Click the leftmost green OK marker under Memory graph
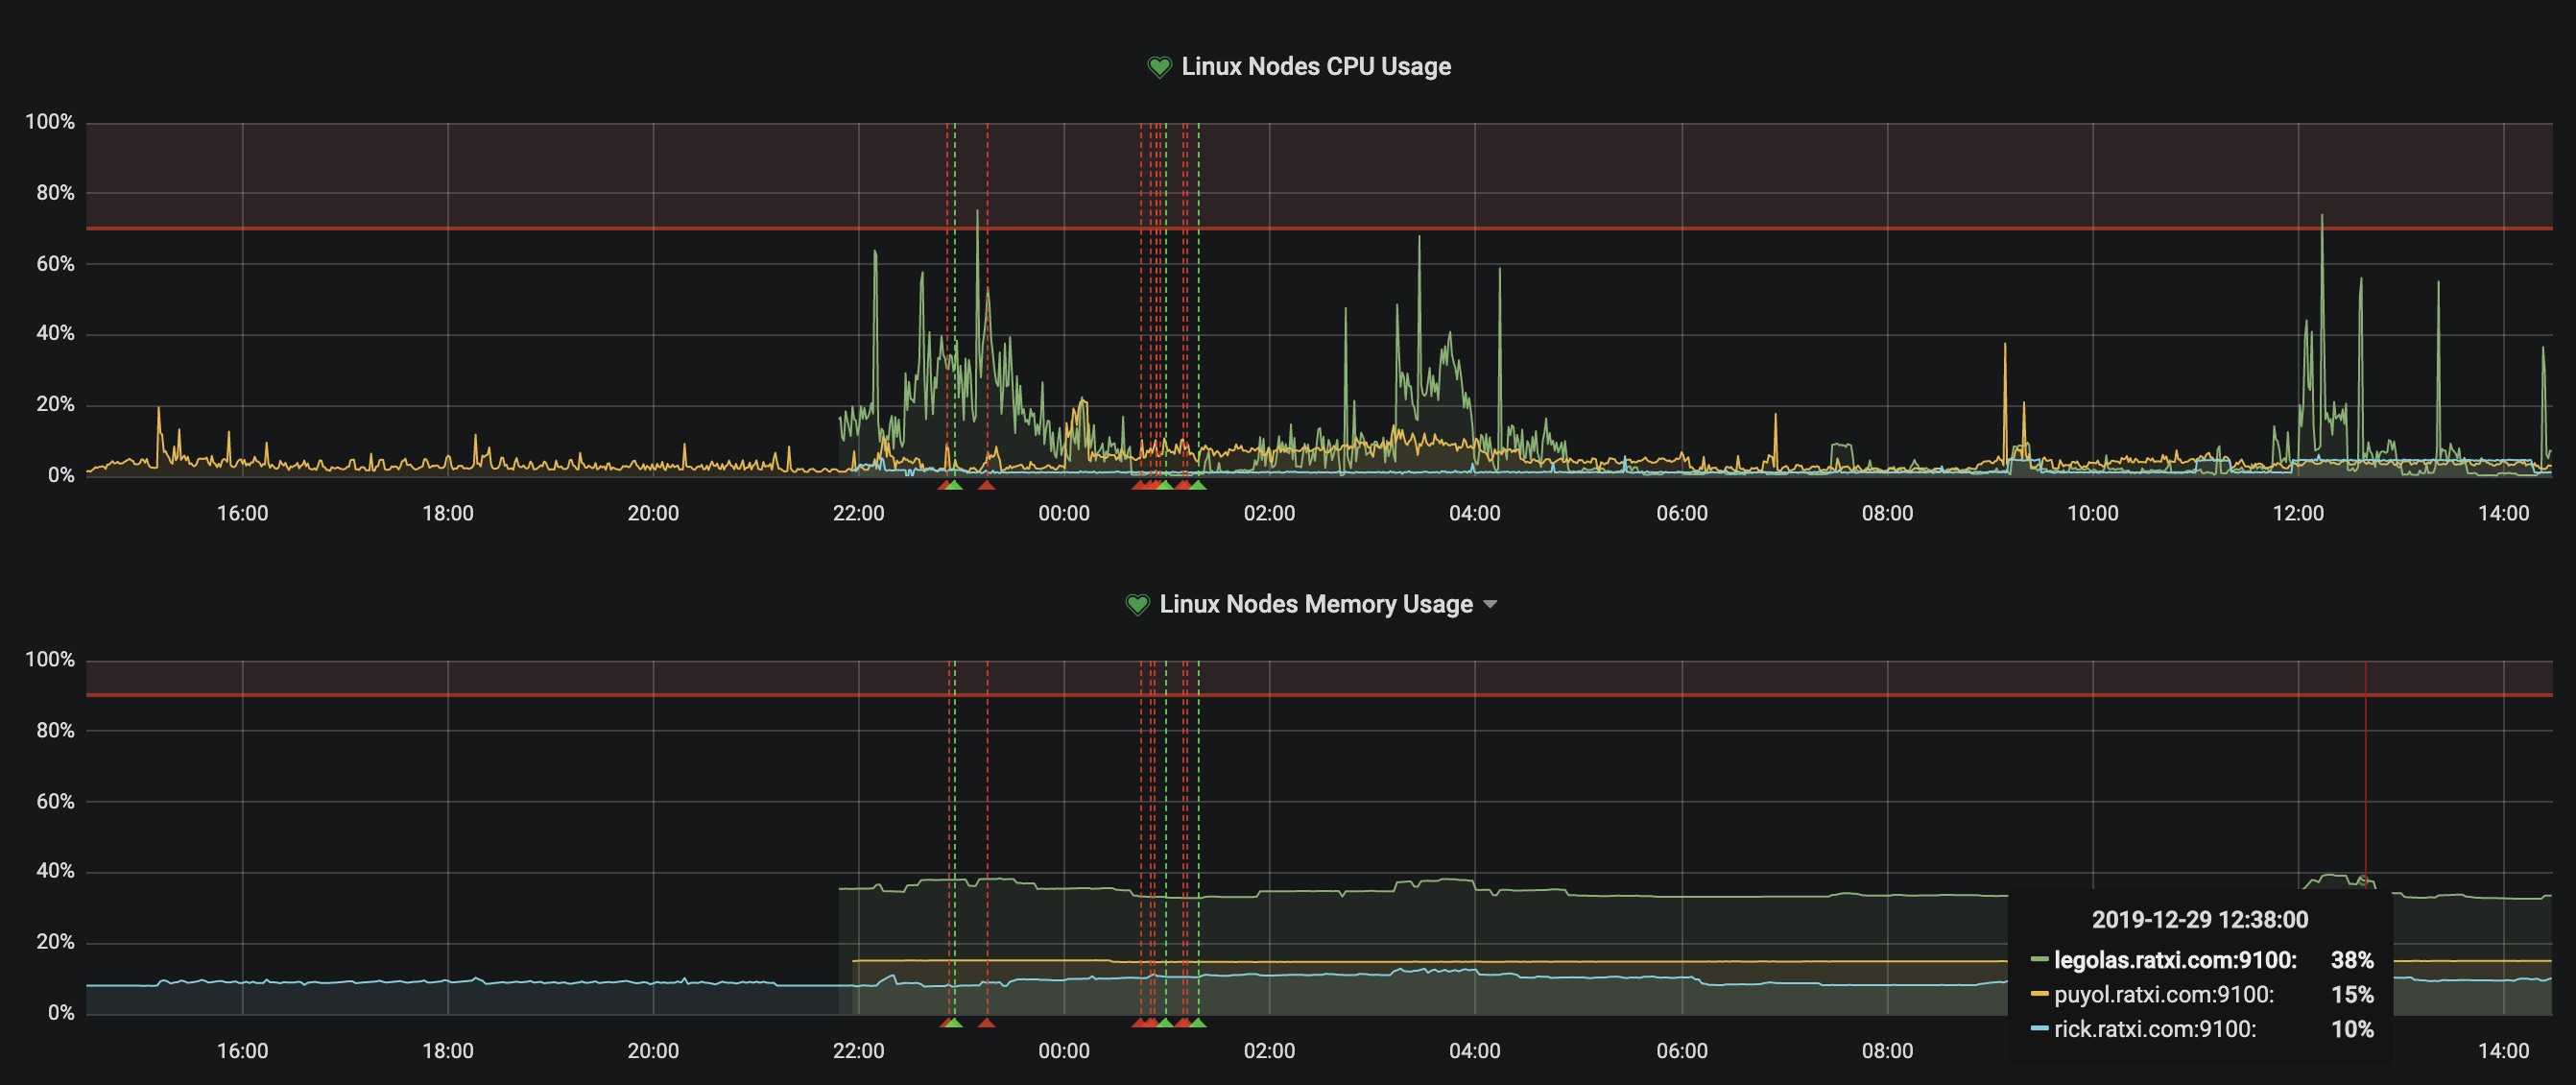The image size is (2576, 1085). tap(955, 1023)
